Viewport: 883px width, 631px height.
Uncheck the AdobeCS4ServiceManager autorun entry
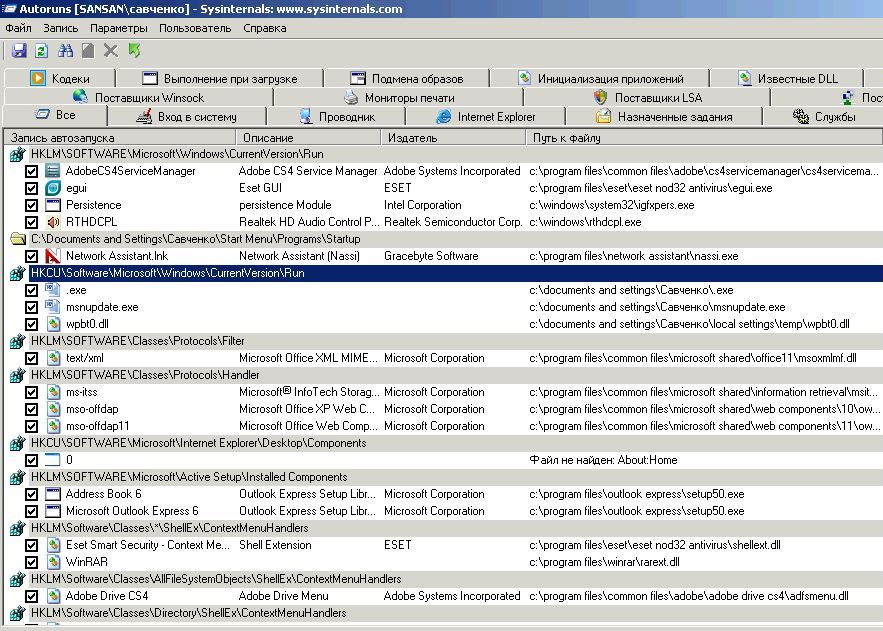(x=32, y=171)
